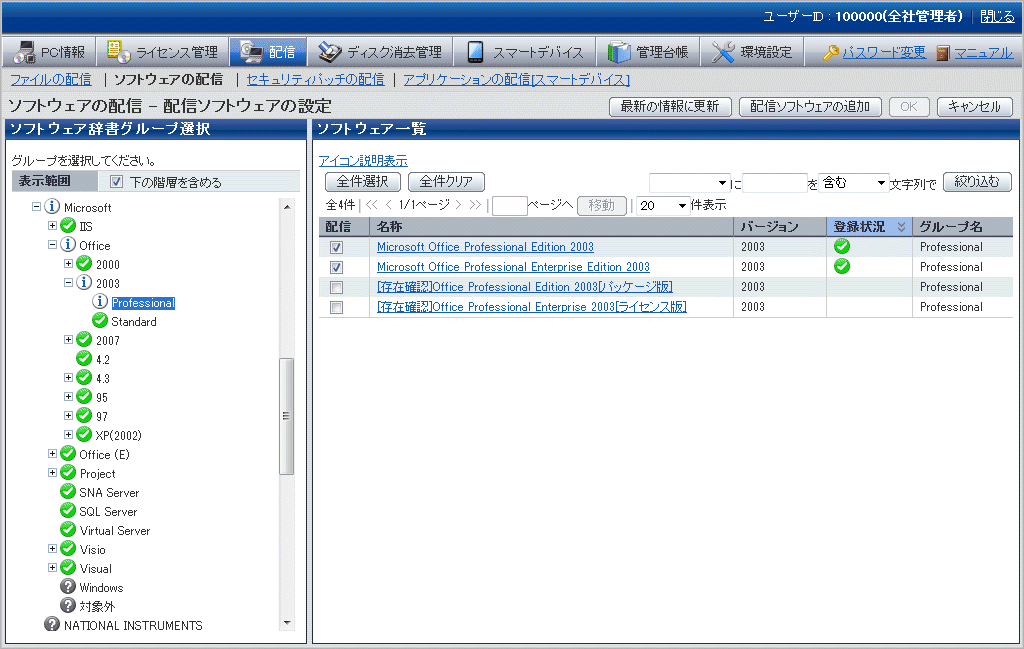Click the tree scrollbar up arrow
The width and height of the screenshot is (1024, 649).
click(x=287, y=206)
